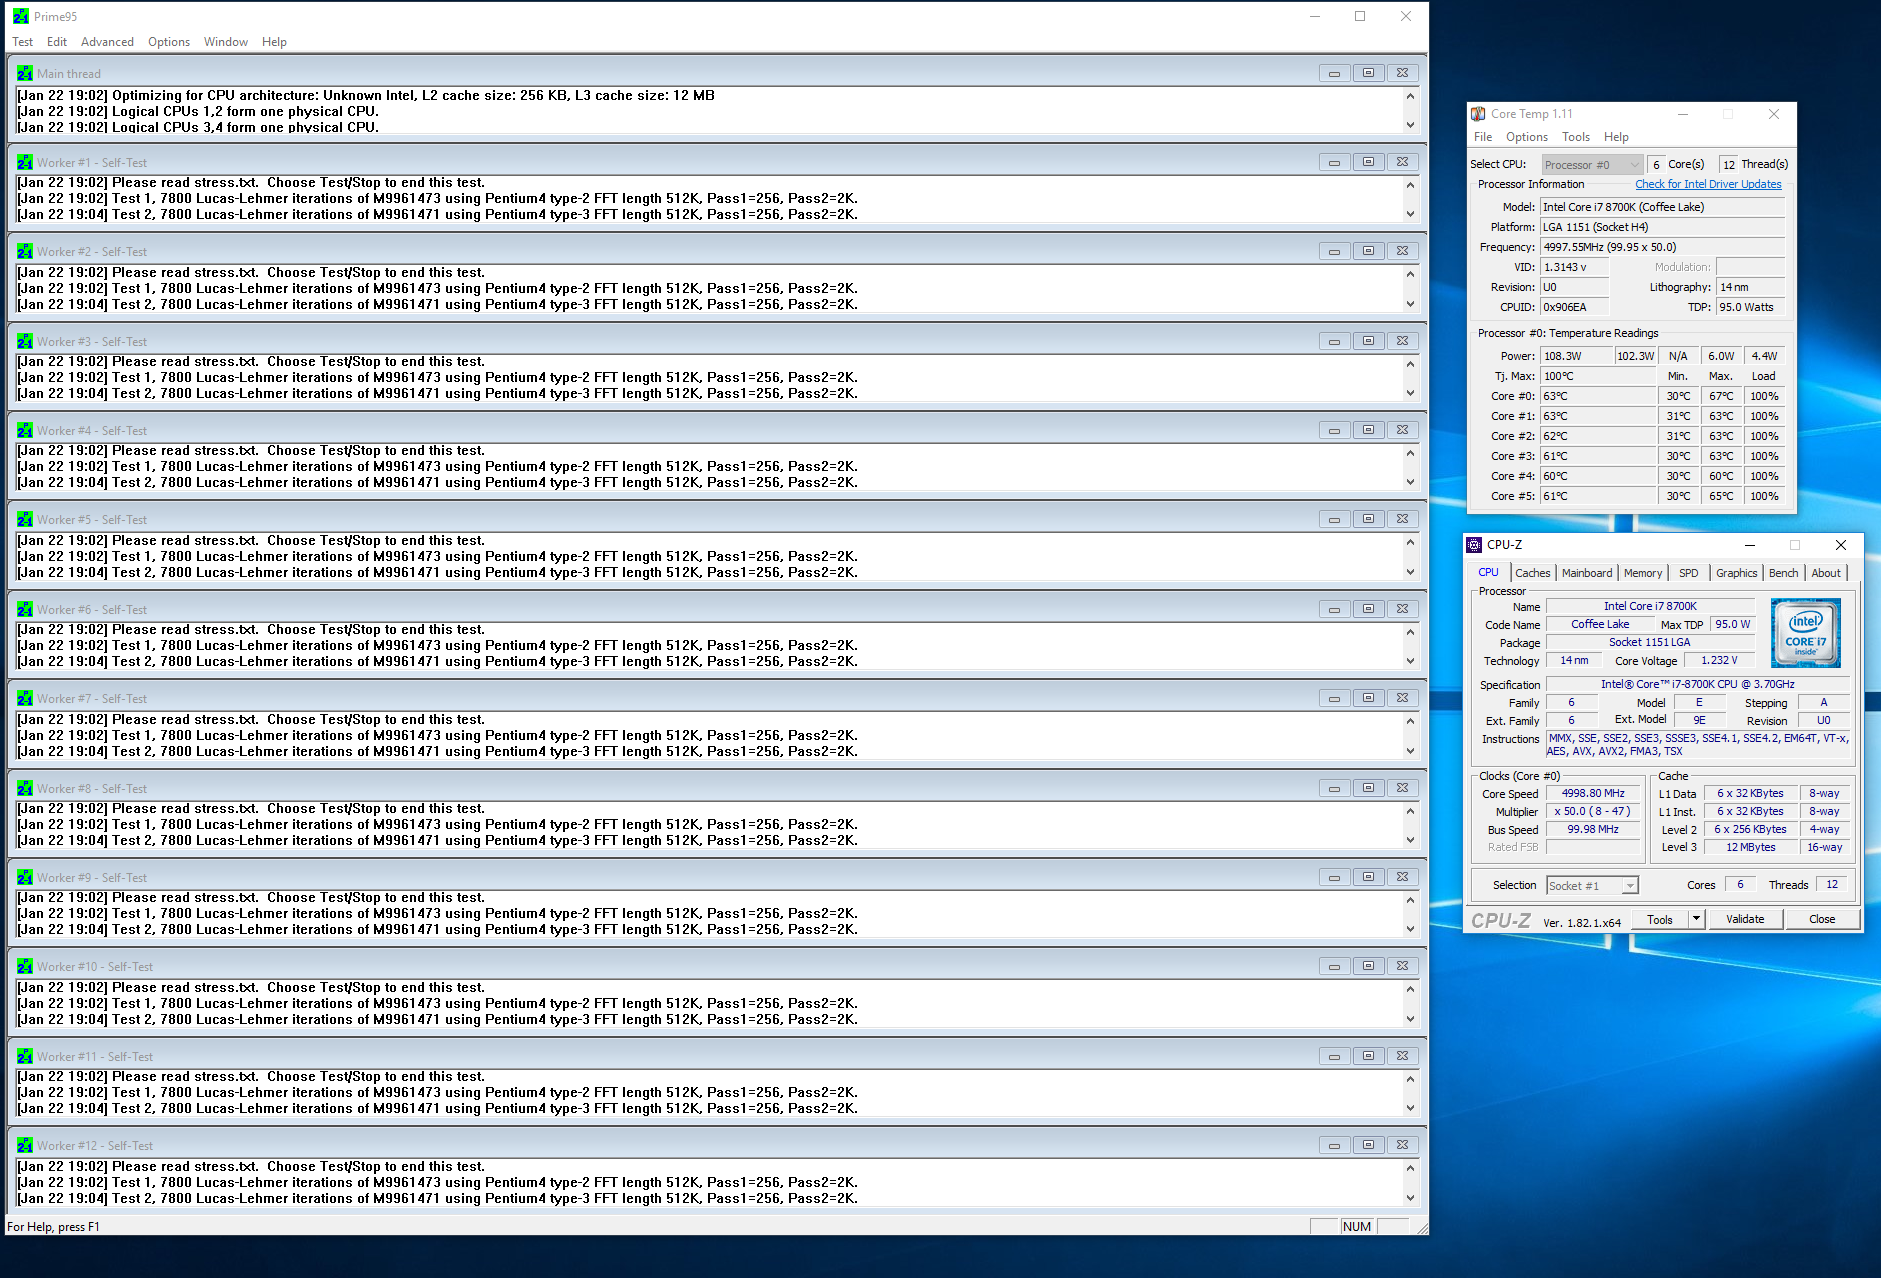
Task: Click the Model field in Core Temp
Action: pyautogui.click(x=1662, y=207)
